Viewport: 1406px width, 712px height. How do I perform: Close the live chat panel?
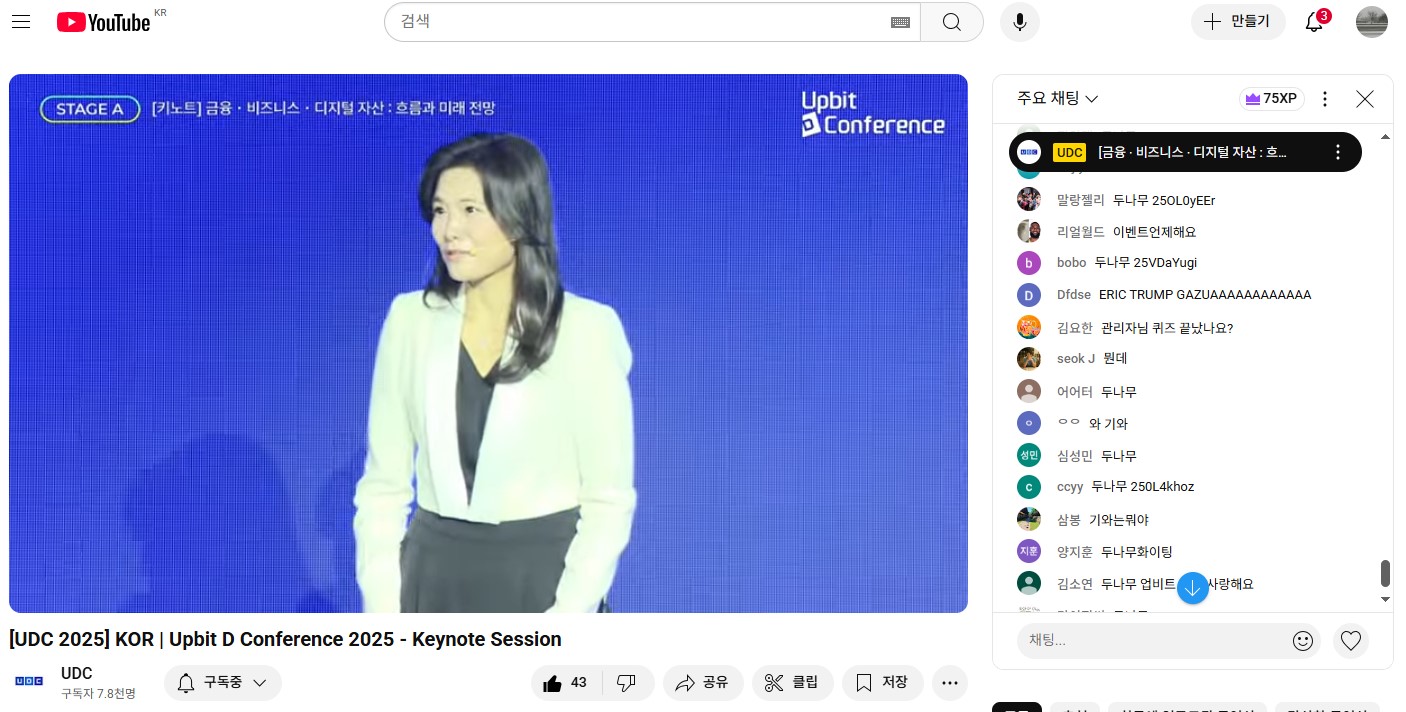[x=1365, y=99]
